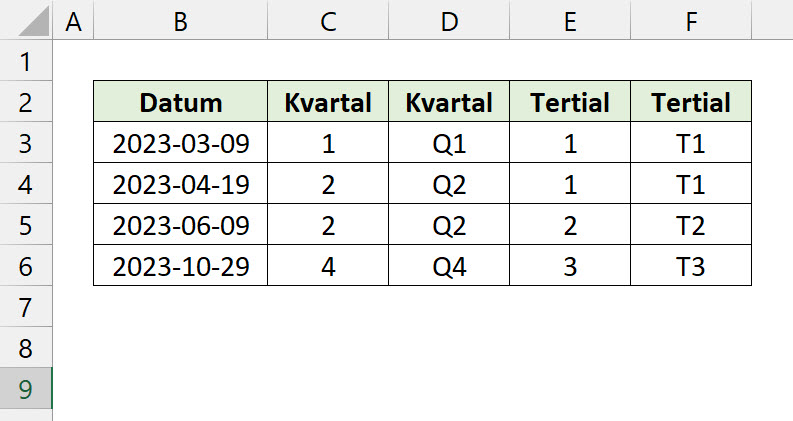
Task: Select the T2 cell
Action: point(691,226)
